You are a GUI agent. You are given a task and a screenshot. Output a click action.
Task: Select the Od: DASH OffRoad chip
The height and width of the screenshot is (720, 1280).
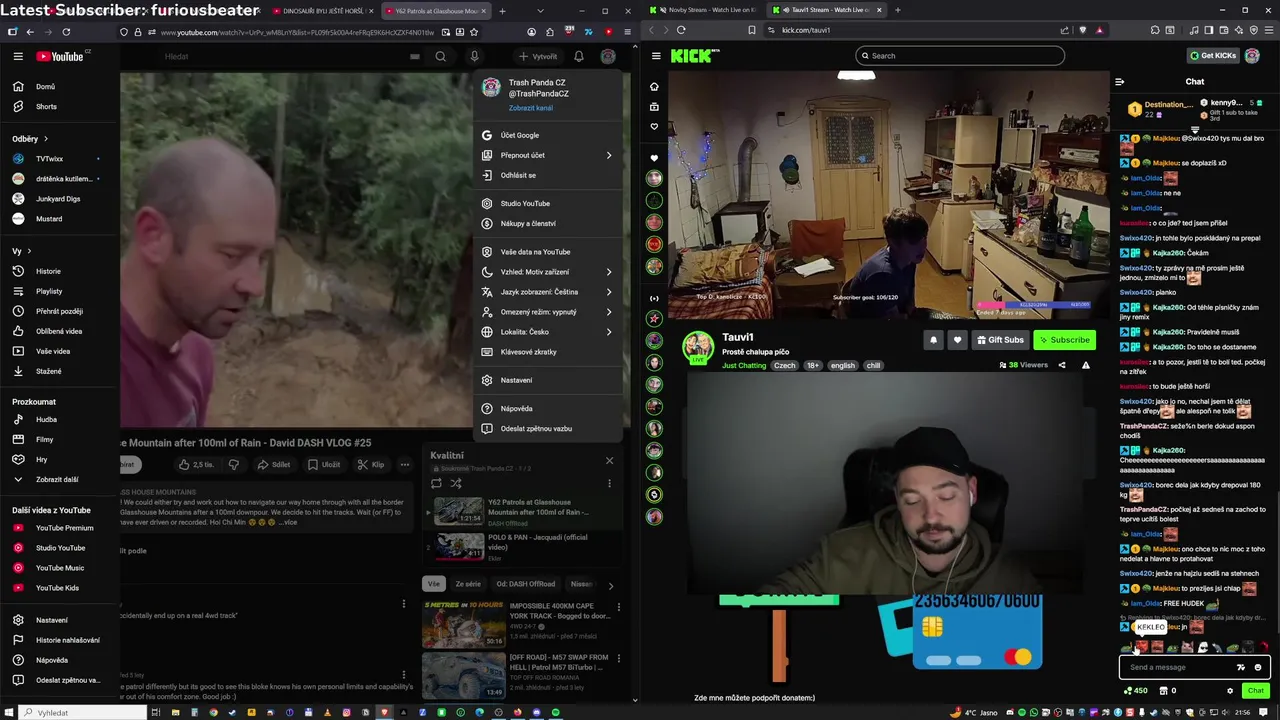[526, 584]
